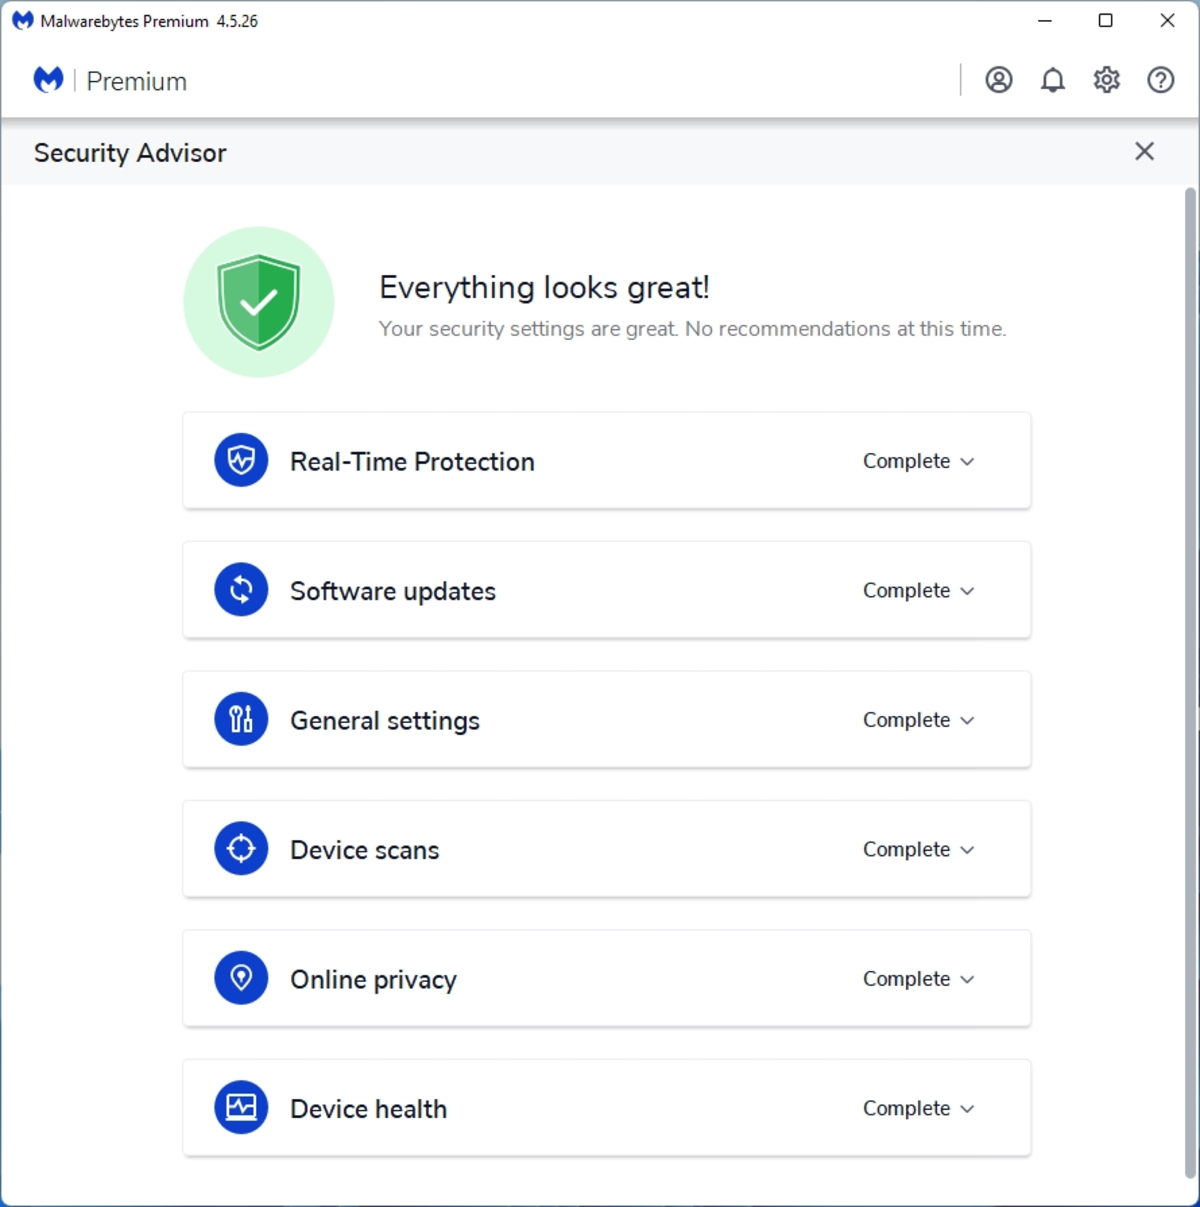
Task: Expand the General settings Complete chevron
Action: point(967,721)
